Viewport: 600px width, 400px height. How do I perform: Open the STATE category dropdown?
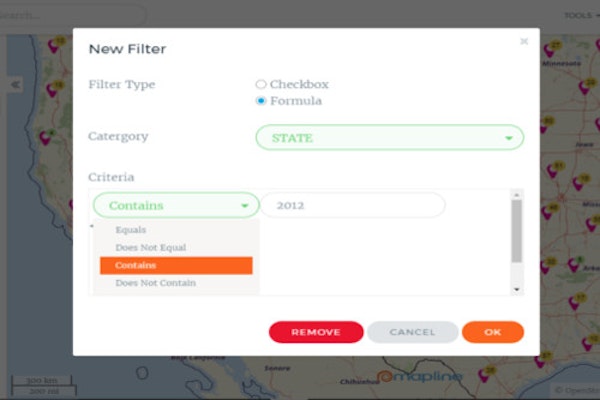coord(390,137)
